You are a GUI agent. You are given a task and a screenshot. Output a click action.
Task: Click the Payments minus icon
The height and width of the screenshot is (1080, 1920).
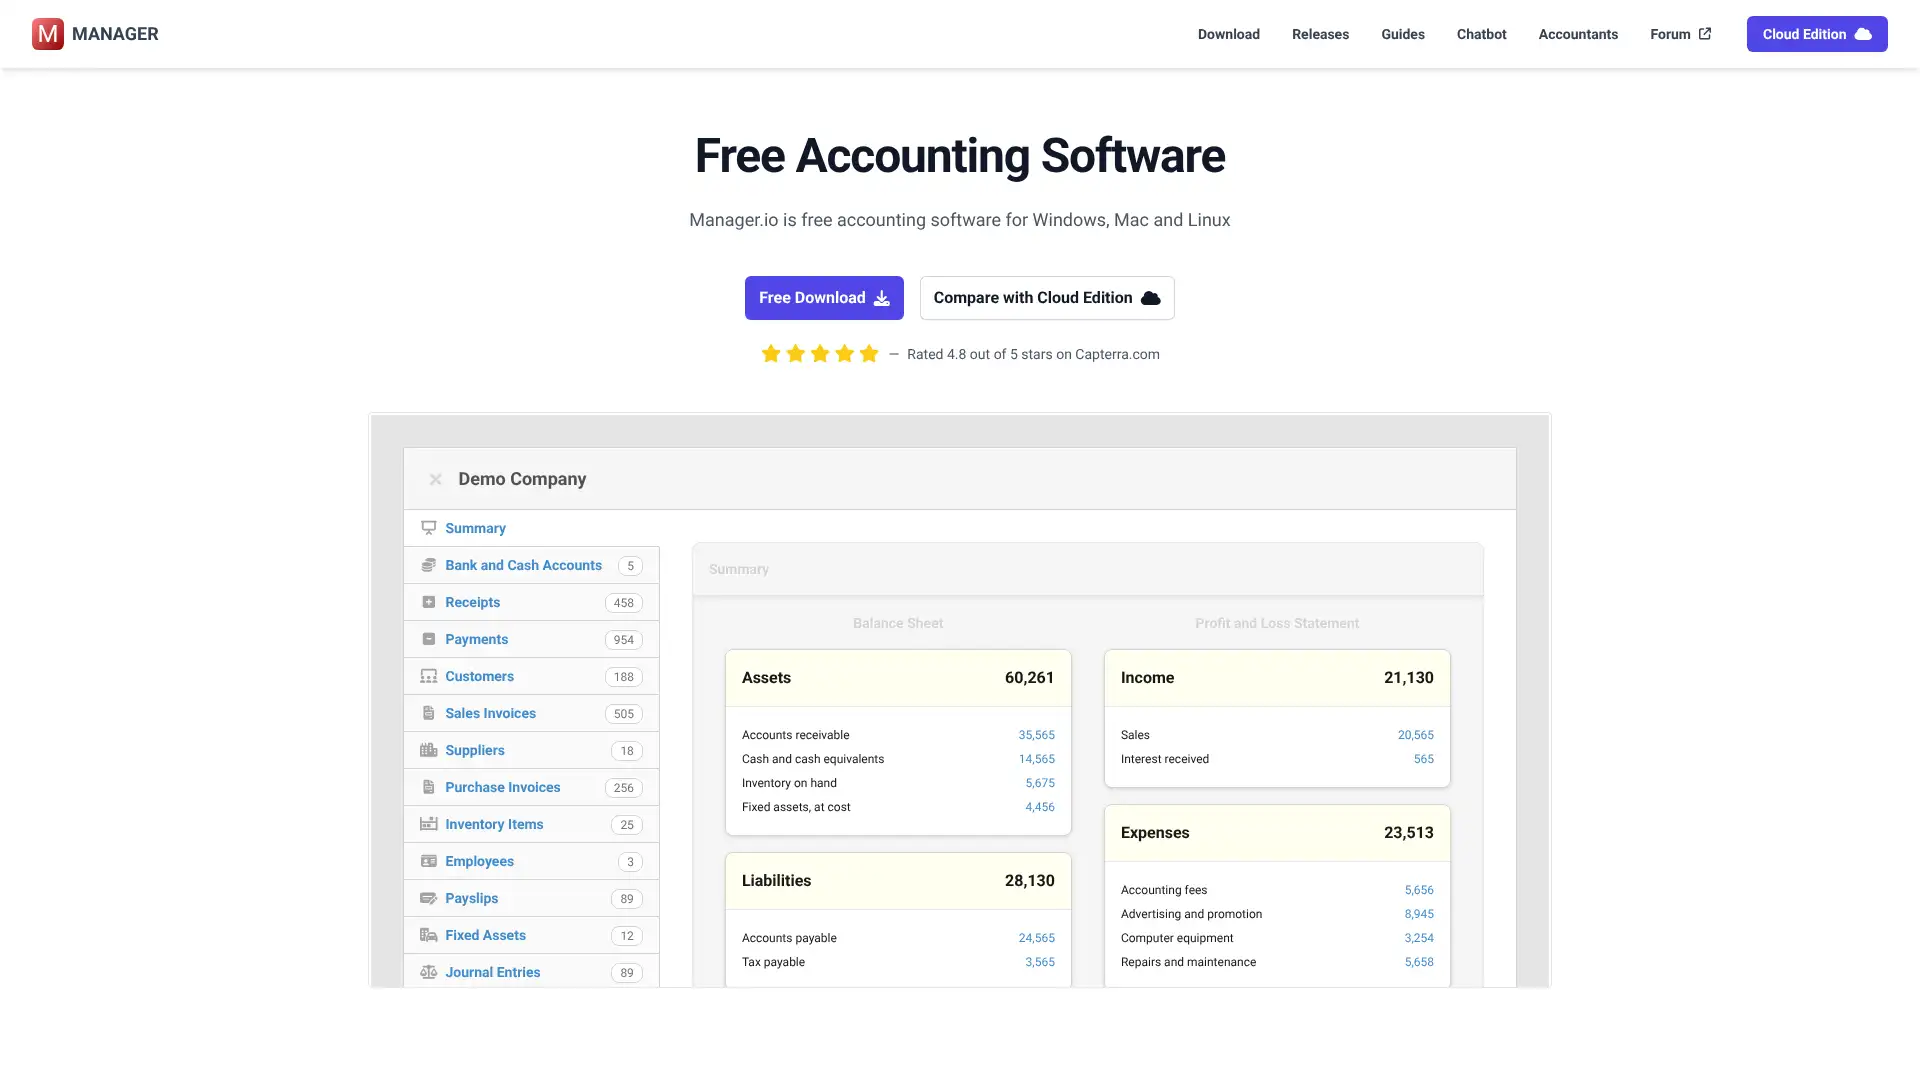coord(428,639)
